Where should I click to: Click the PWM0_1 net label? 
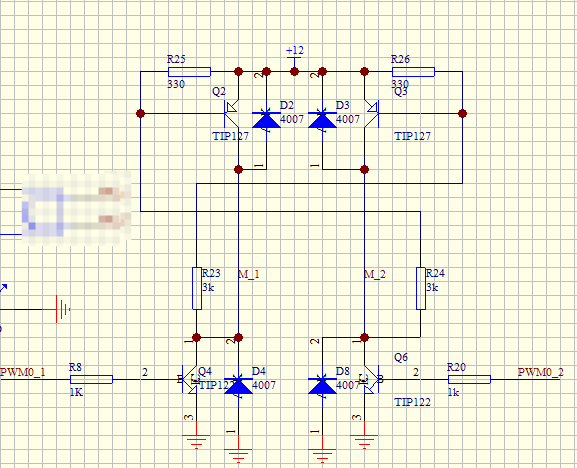23,372
